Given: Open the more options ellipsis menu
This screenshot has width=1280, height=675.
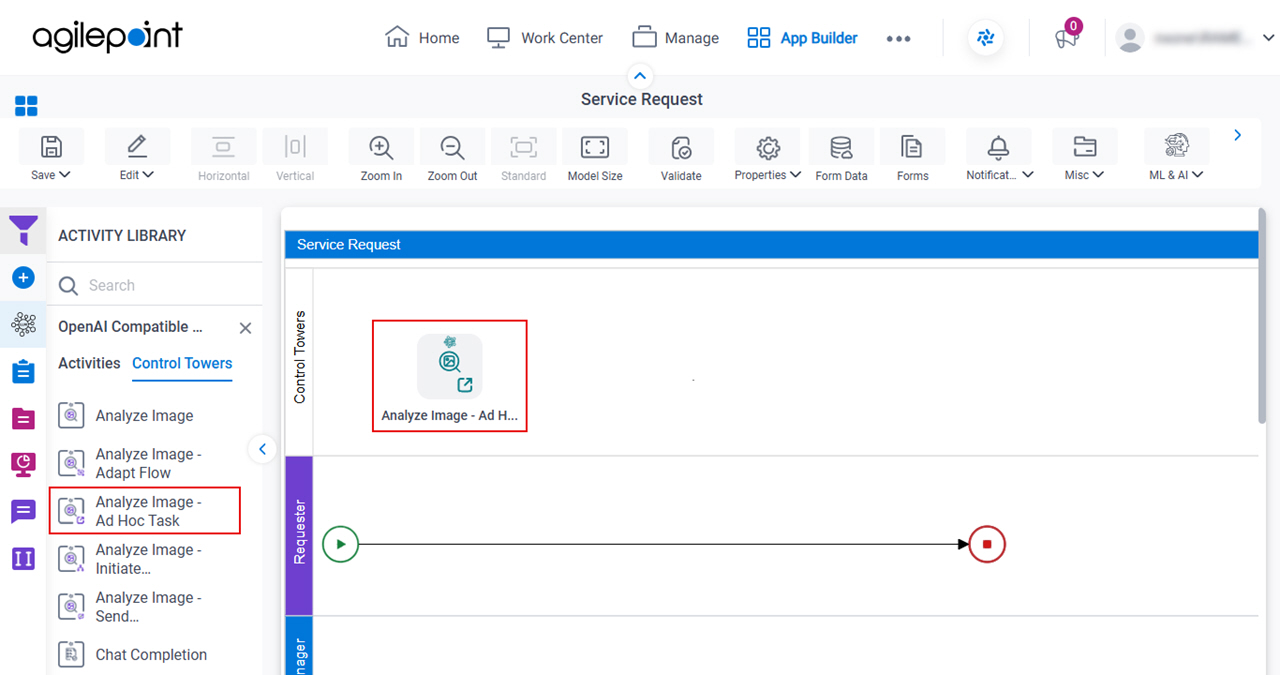Looking at the screenshot, I should [898, 39].
